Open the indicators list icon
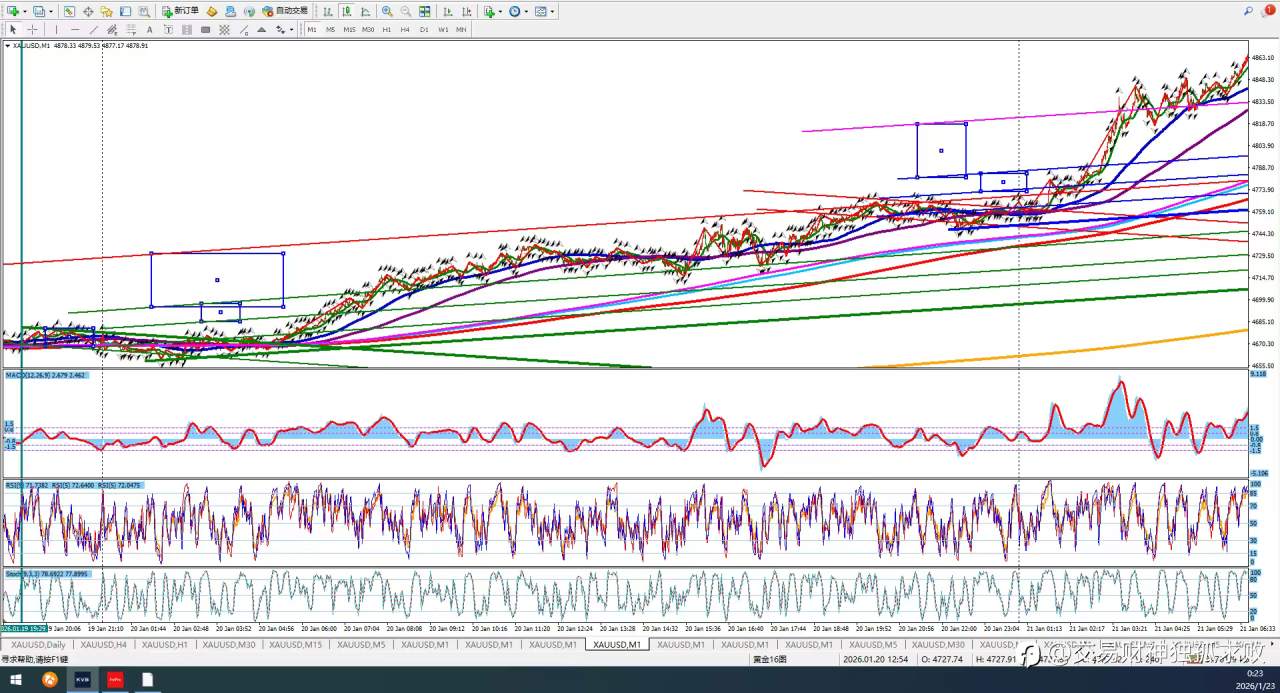This screenshot has width=1280, height=693. 489,11
